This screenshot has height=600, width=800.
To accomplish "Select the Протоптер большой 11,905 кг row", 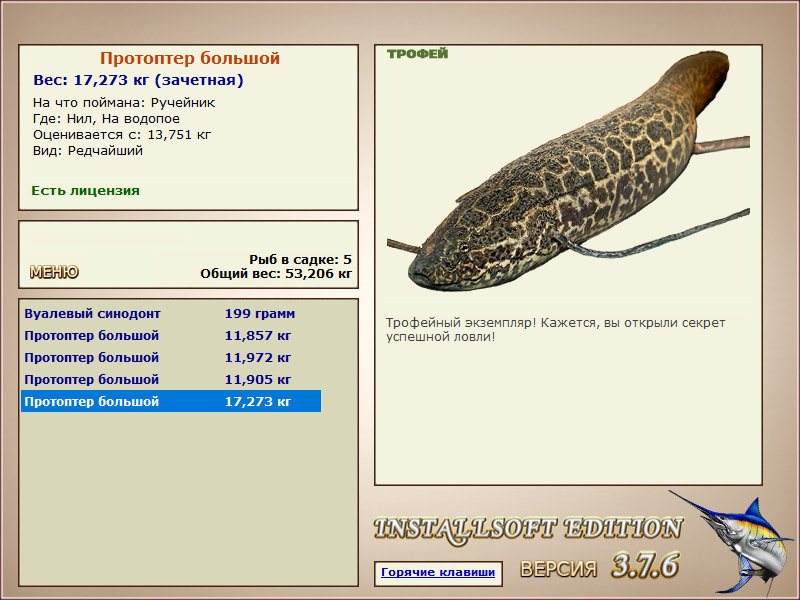I will (171, 380).
